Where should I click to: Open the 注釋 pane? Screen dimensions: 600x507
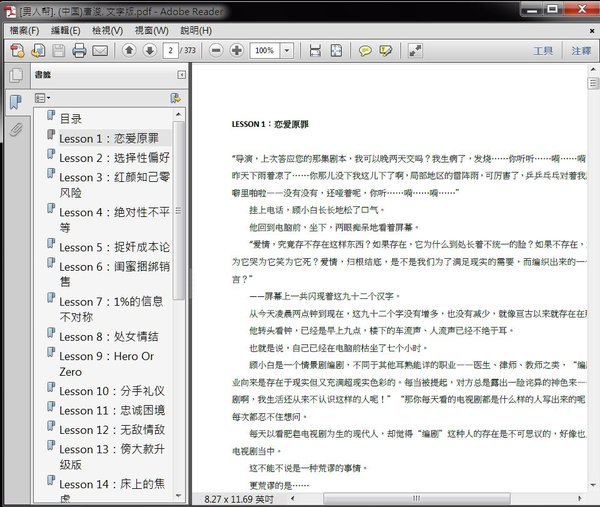pyautogui.click(x=581, y=50)
